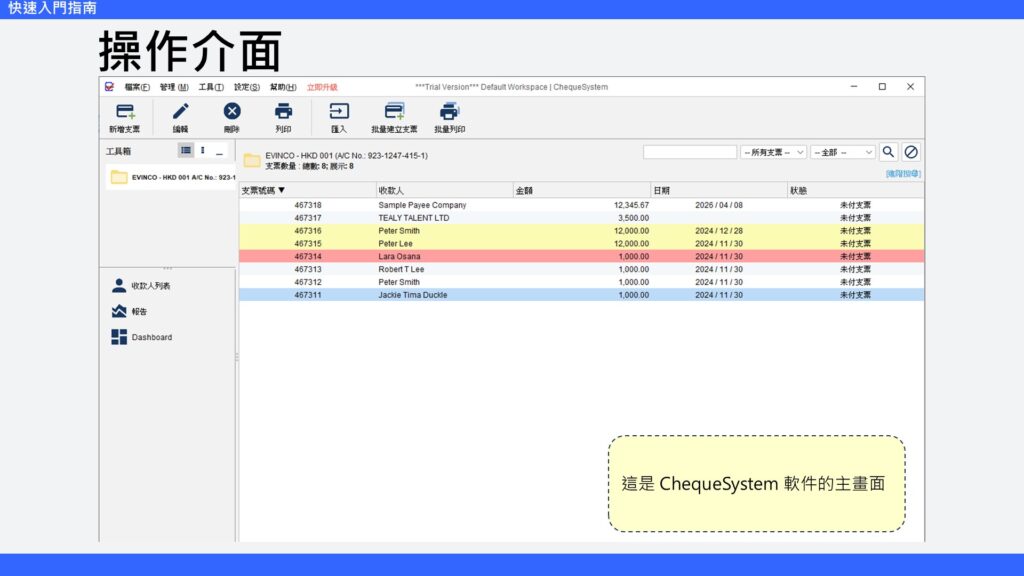Click 未付支票 status in row 467314
Viewport: 1024px width, 576px height.
point(855,256)
